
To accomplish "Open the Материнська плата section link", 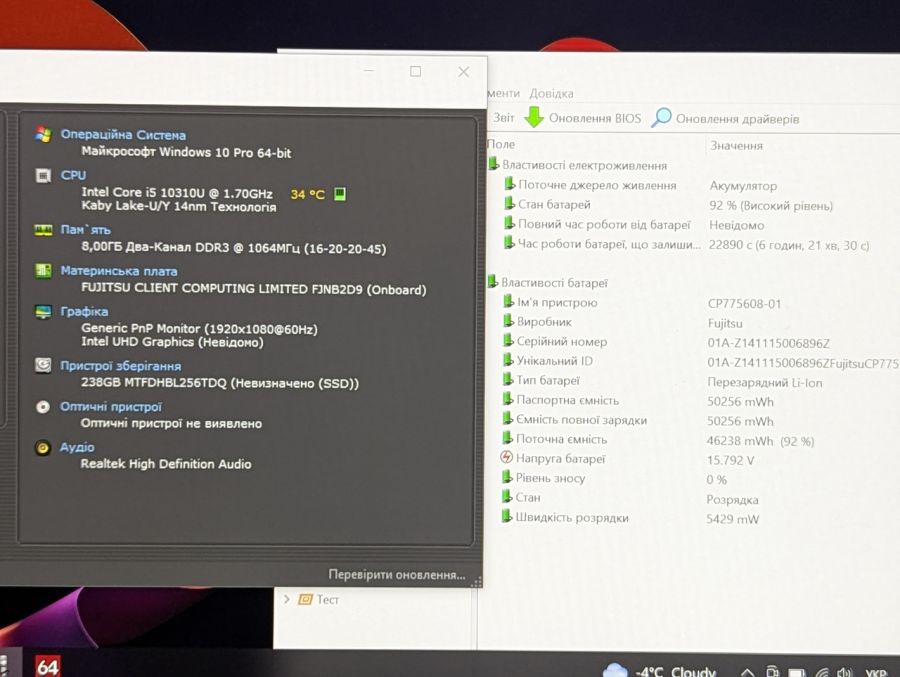I will click(119, 271).
